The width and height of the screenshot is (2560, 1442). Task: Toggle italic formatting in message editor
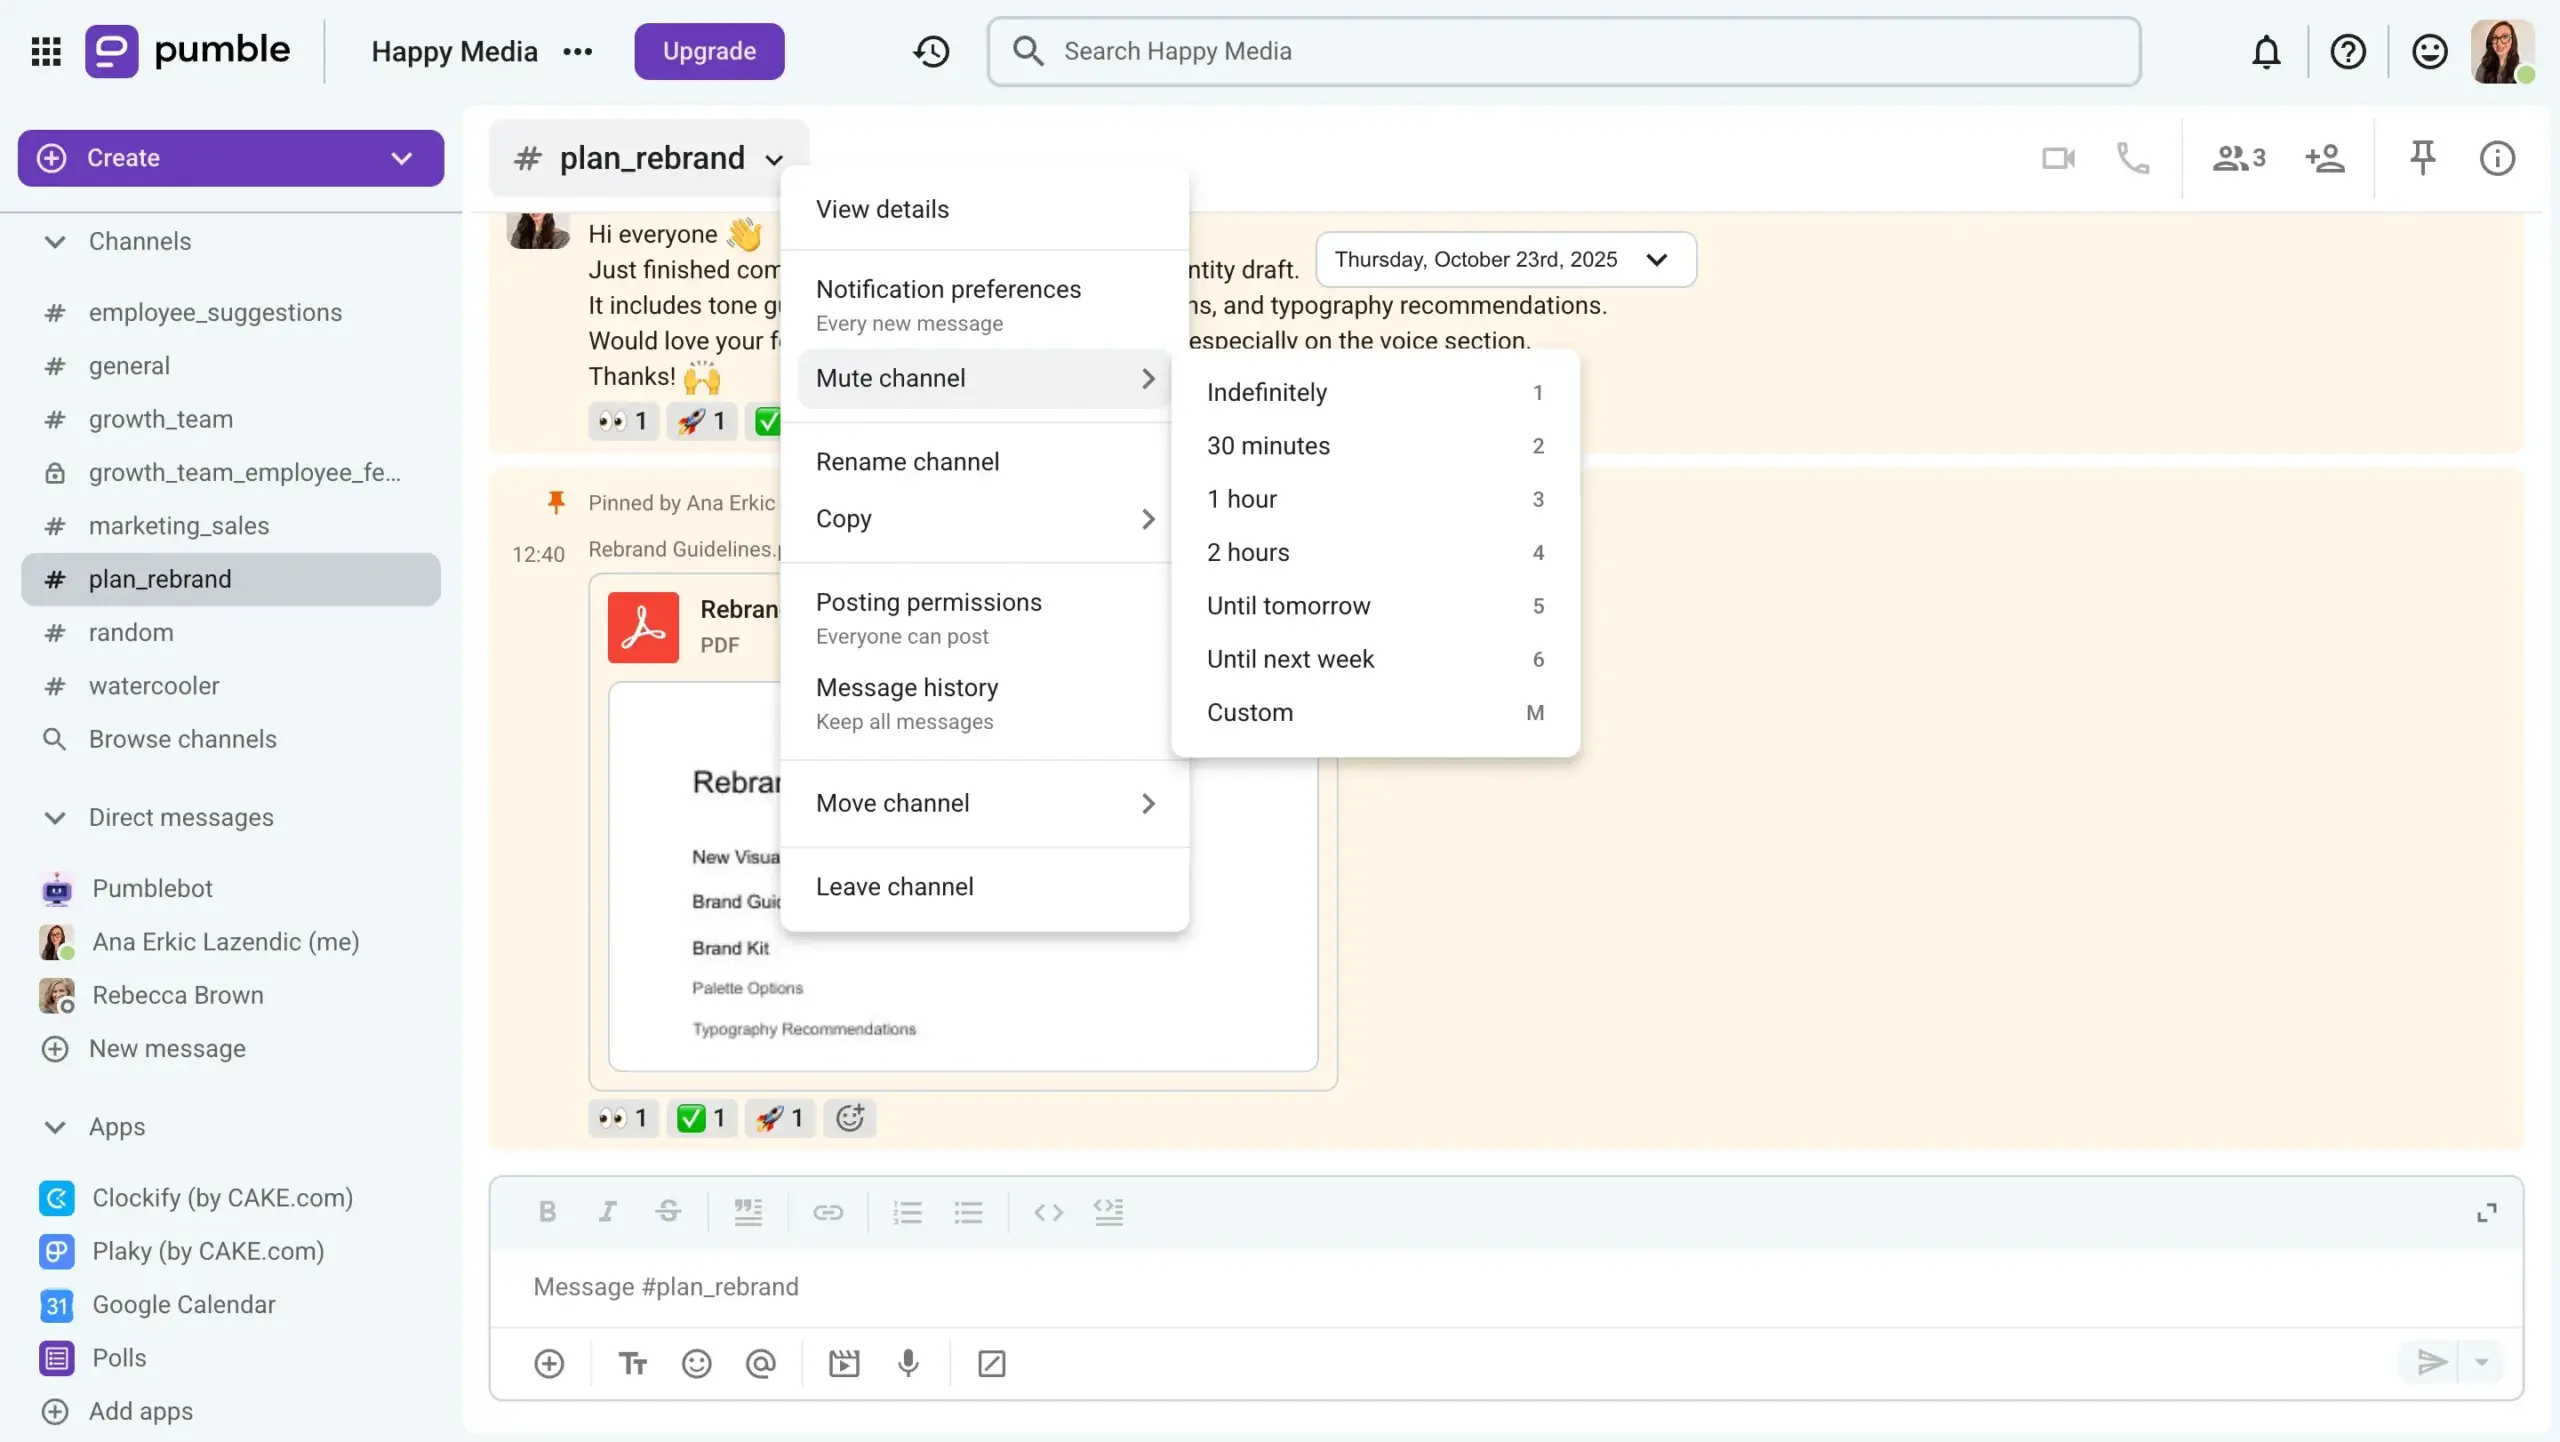coord(607,1212)
